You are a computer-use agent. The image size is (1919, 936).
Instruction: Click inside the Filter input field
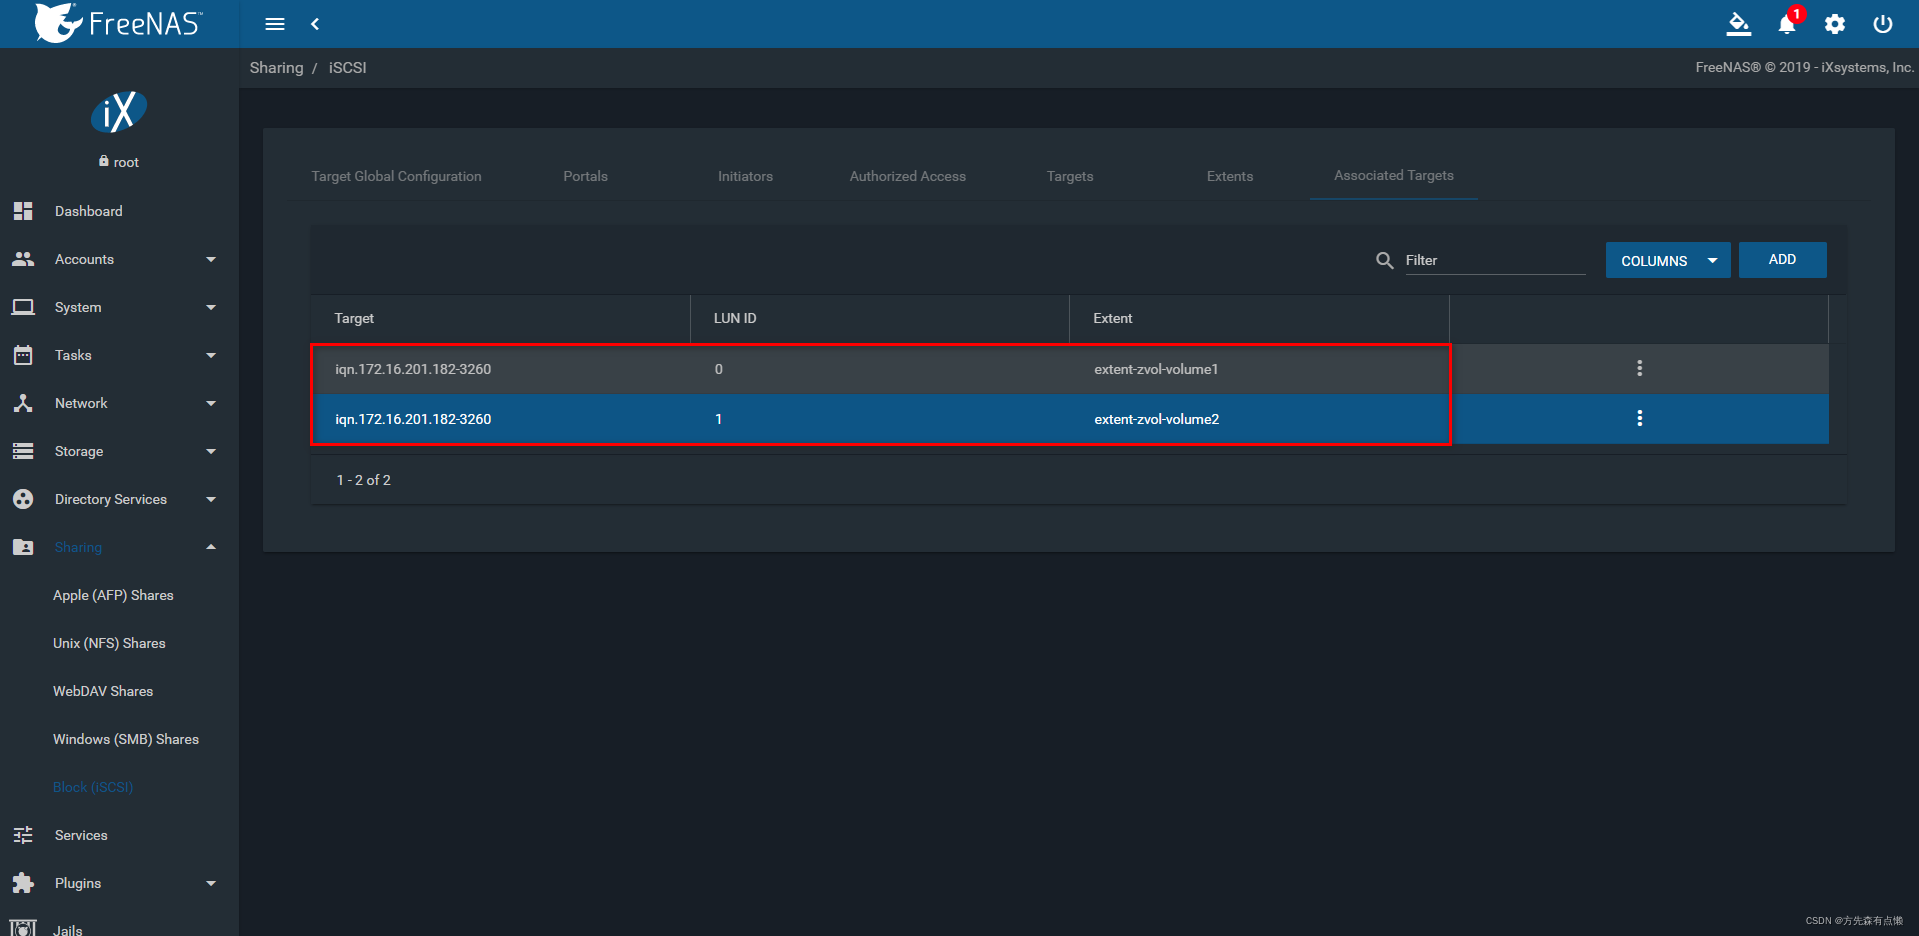click(1490, 260)
